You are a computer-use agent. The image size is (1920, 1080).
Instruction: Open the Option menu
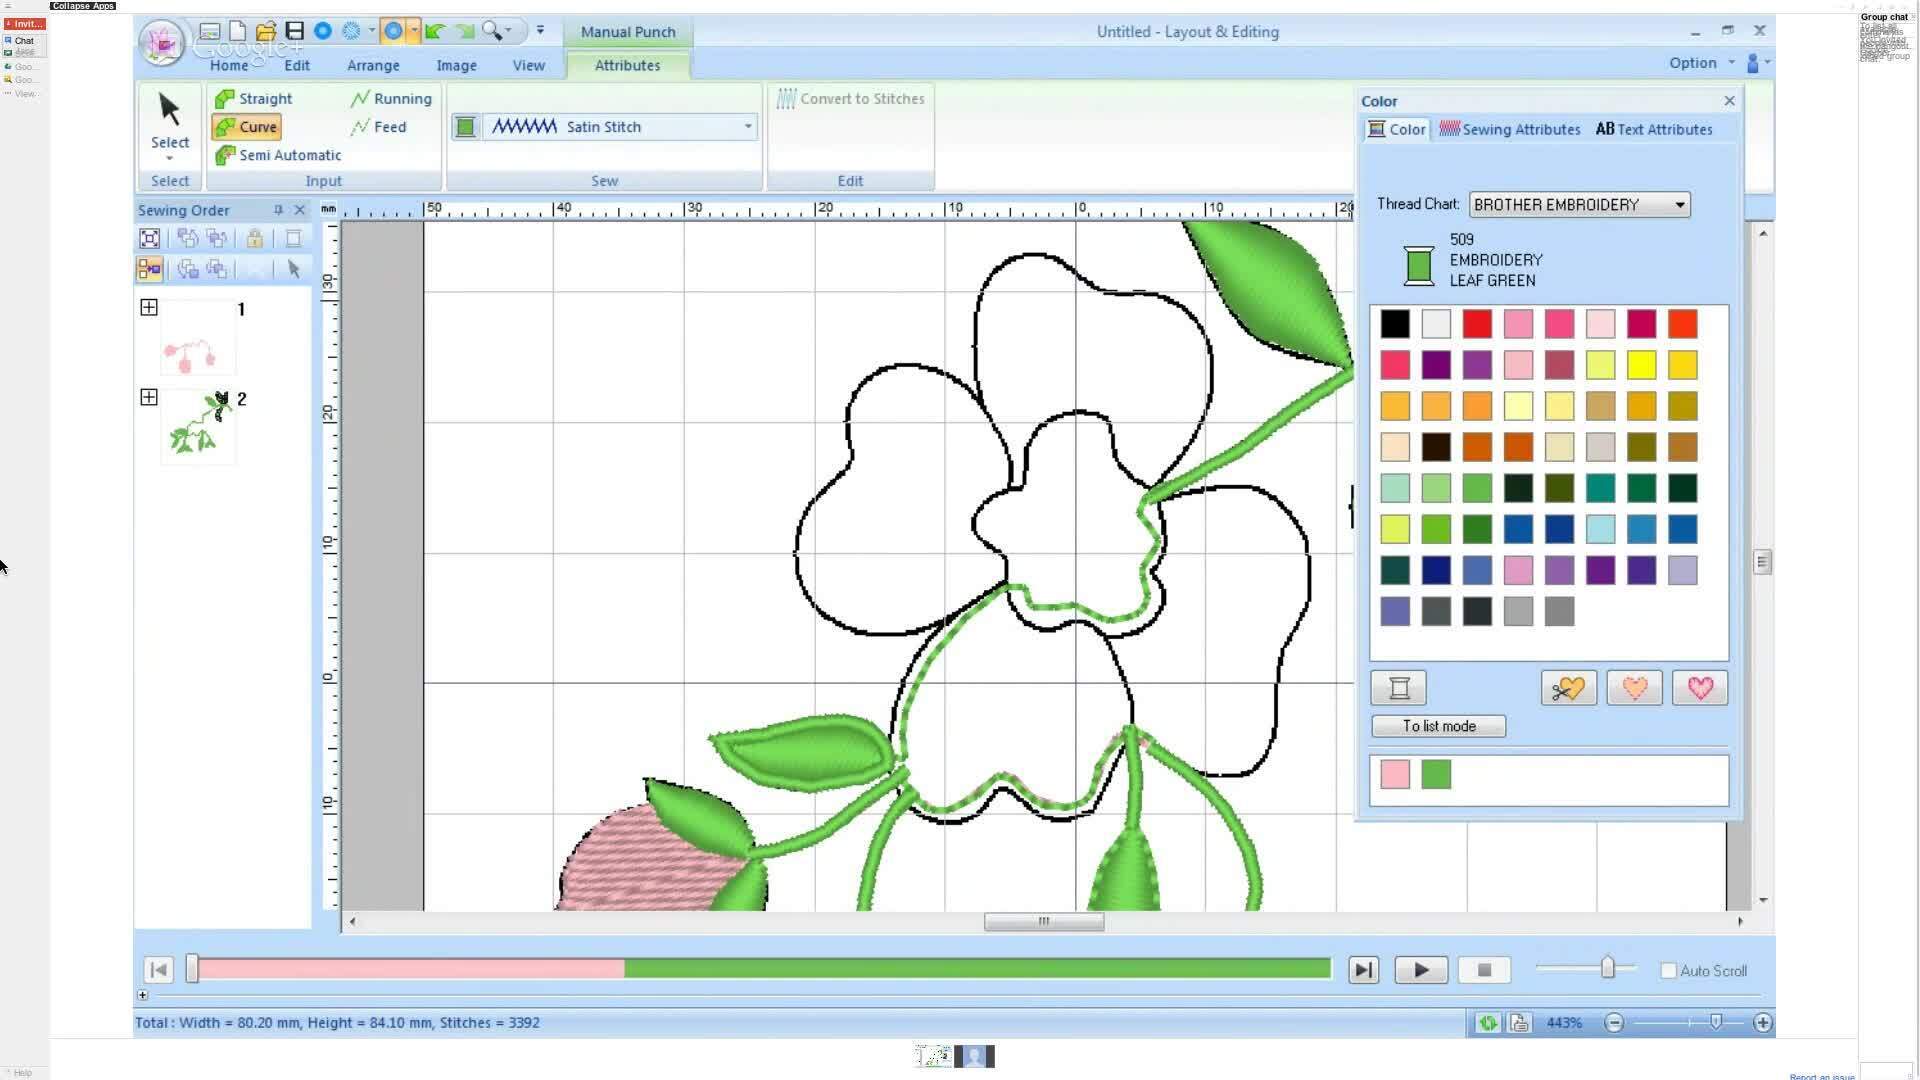(1692, 62)
